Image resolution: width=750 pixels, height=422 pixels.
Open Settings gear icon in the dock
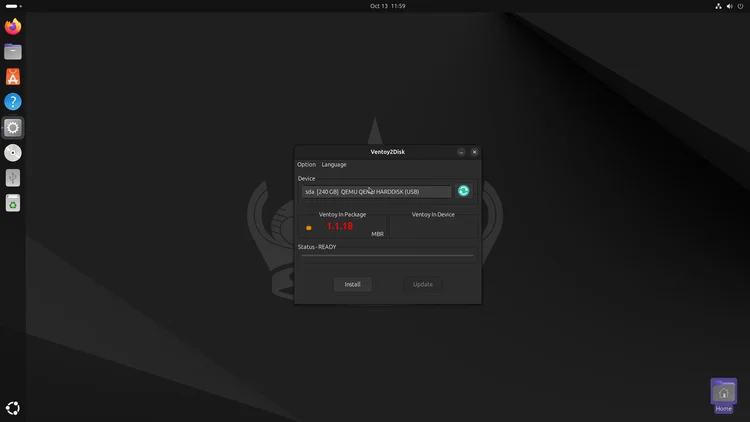(x=13, y=128)
